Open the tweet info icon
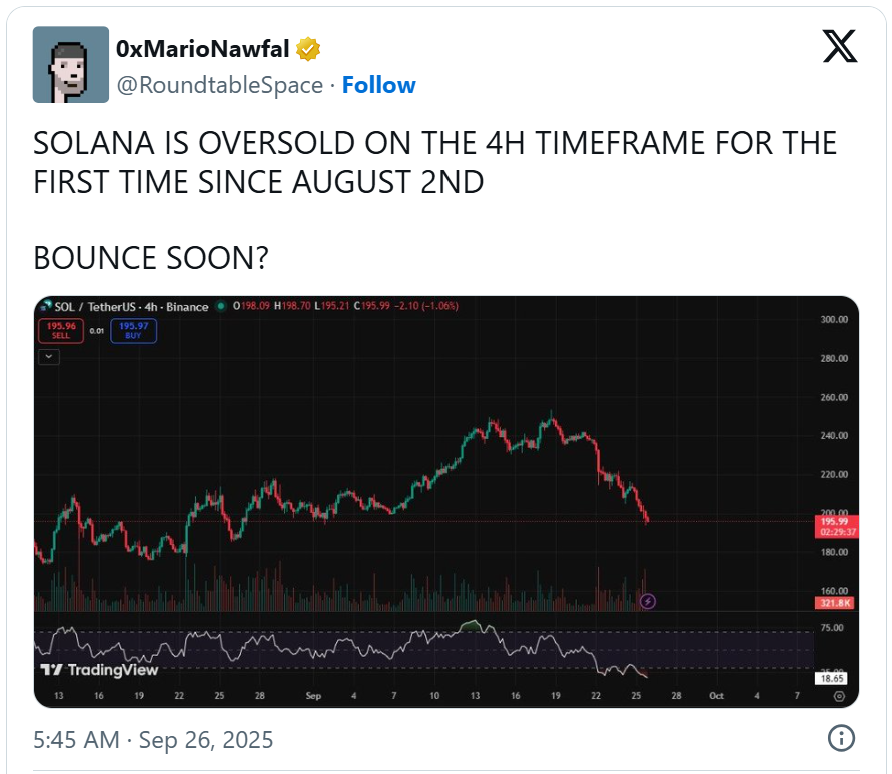This screenshot has height=774, width=892. tap(841, 739)
